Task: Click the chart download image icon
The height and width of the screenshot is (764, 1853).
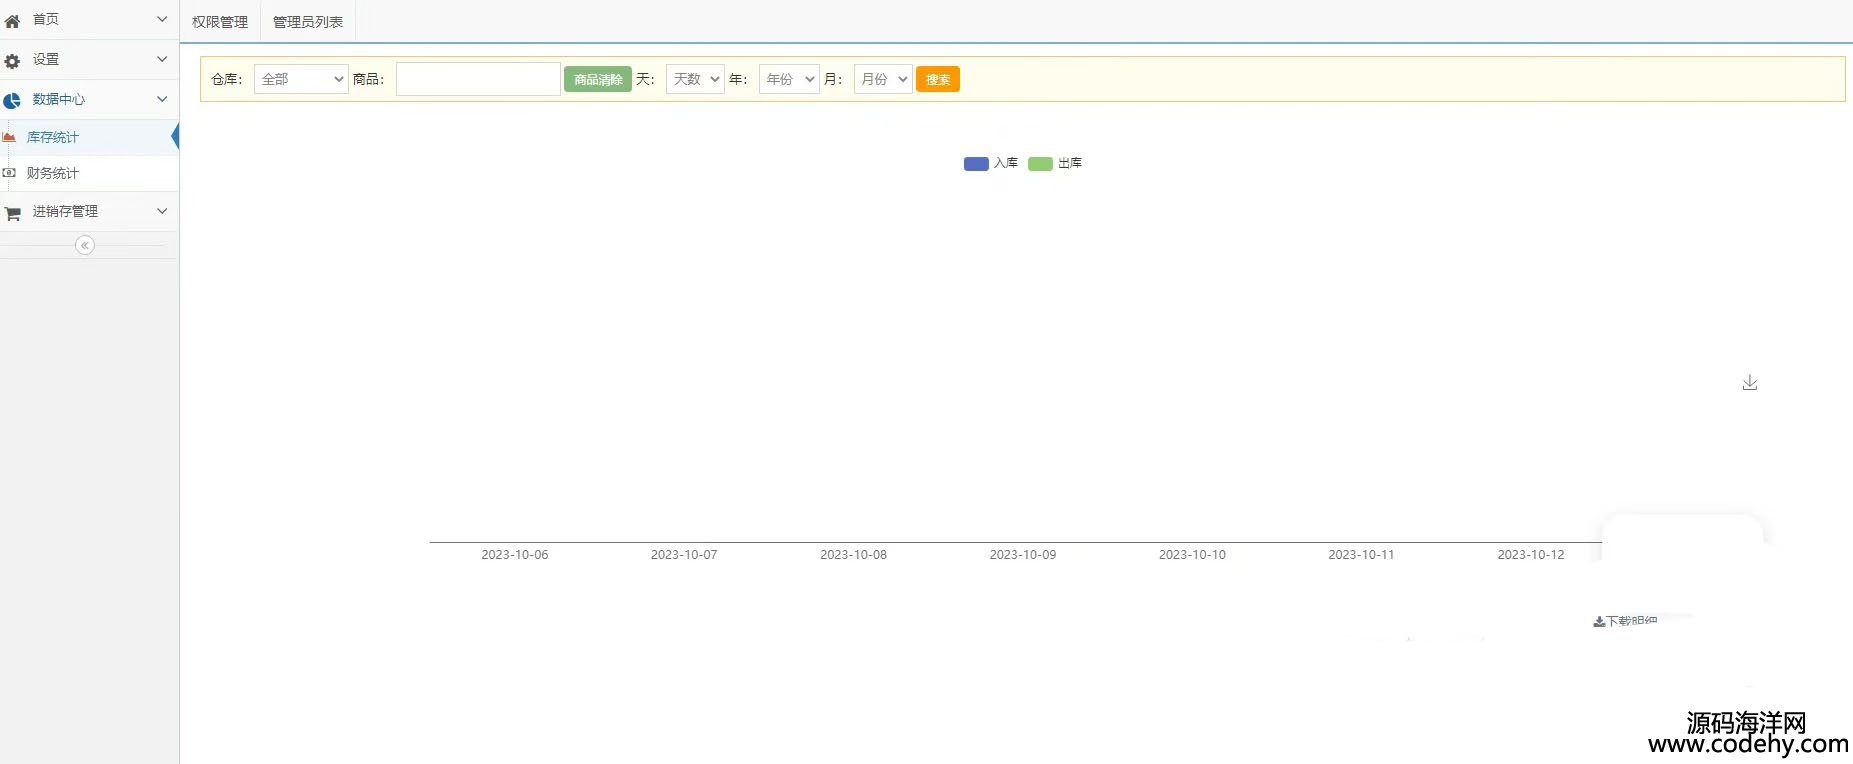Action: (x=1750, y=383)
